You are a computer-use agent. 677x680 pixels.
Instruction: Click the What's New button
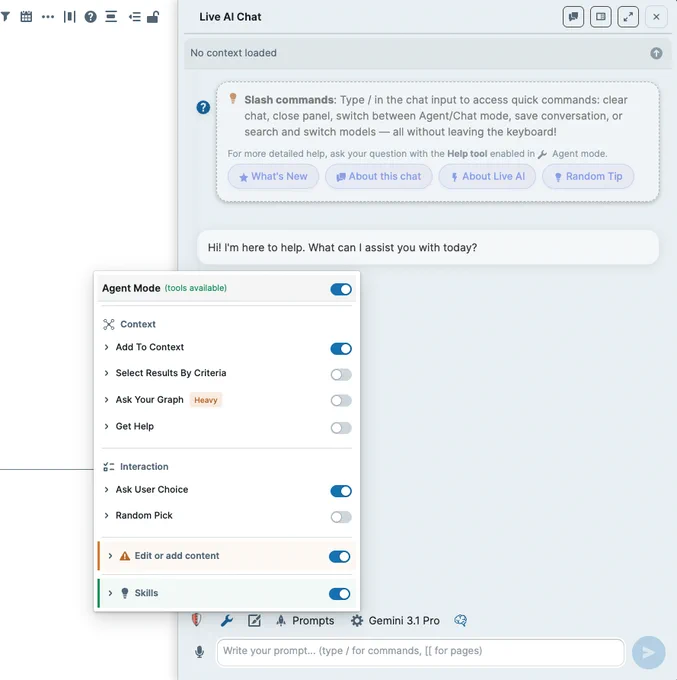click(x=273, y=177)
